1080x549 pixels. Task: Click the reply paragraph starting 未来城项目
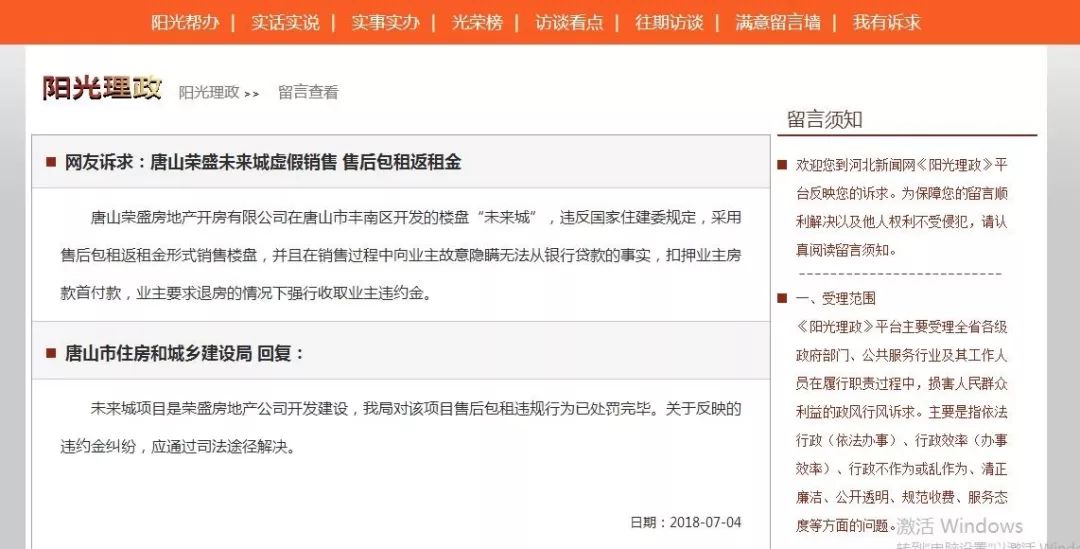pos(401,428)
